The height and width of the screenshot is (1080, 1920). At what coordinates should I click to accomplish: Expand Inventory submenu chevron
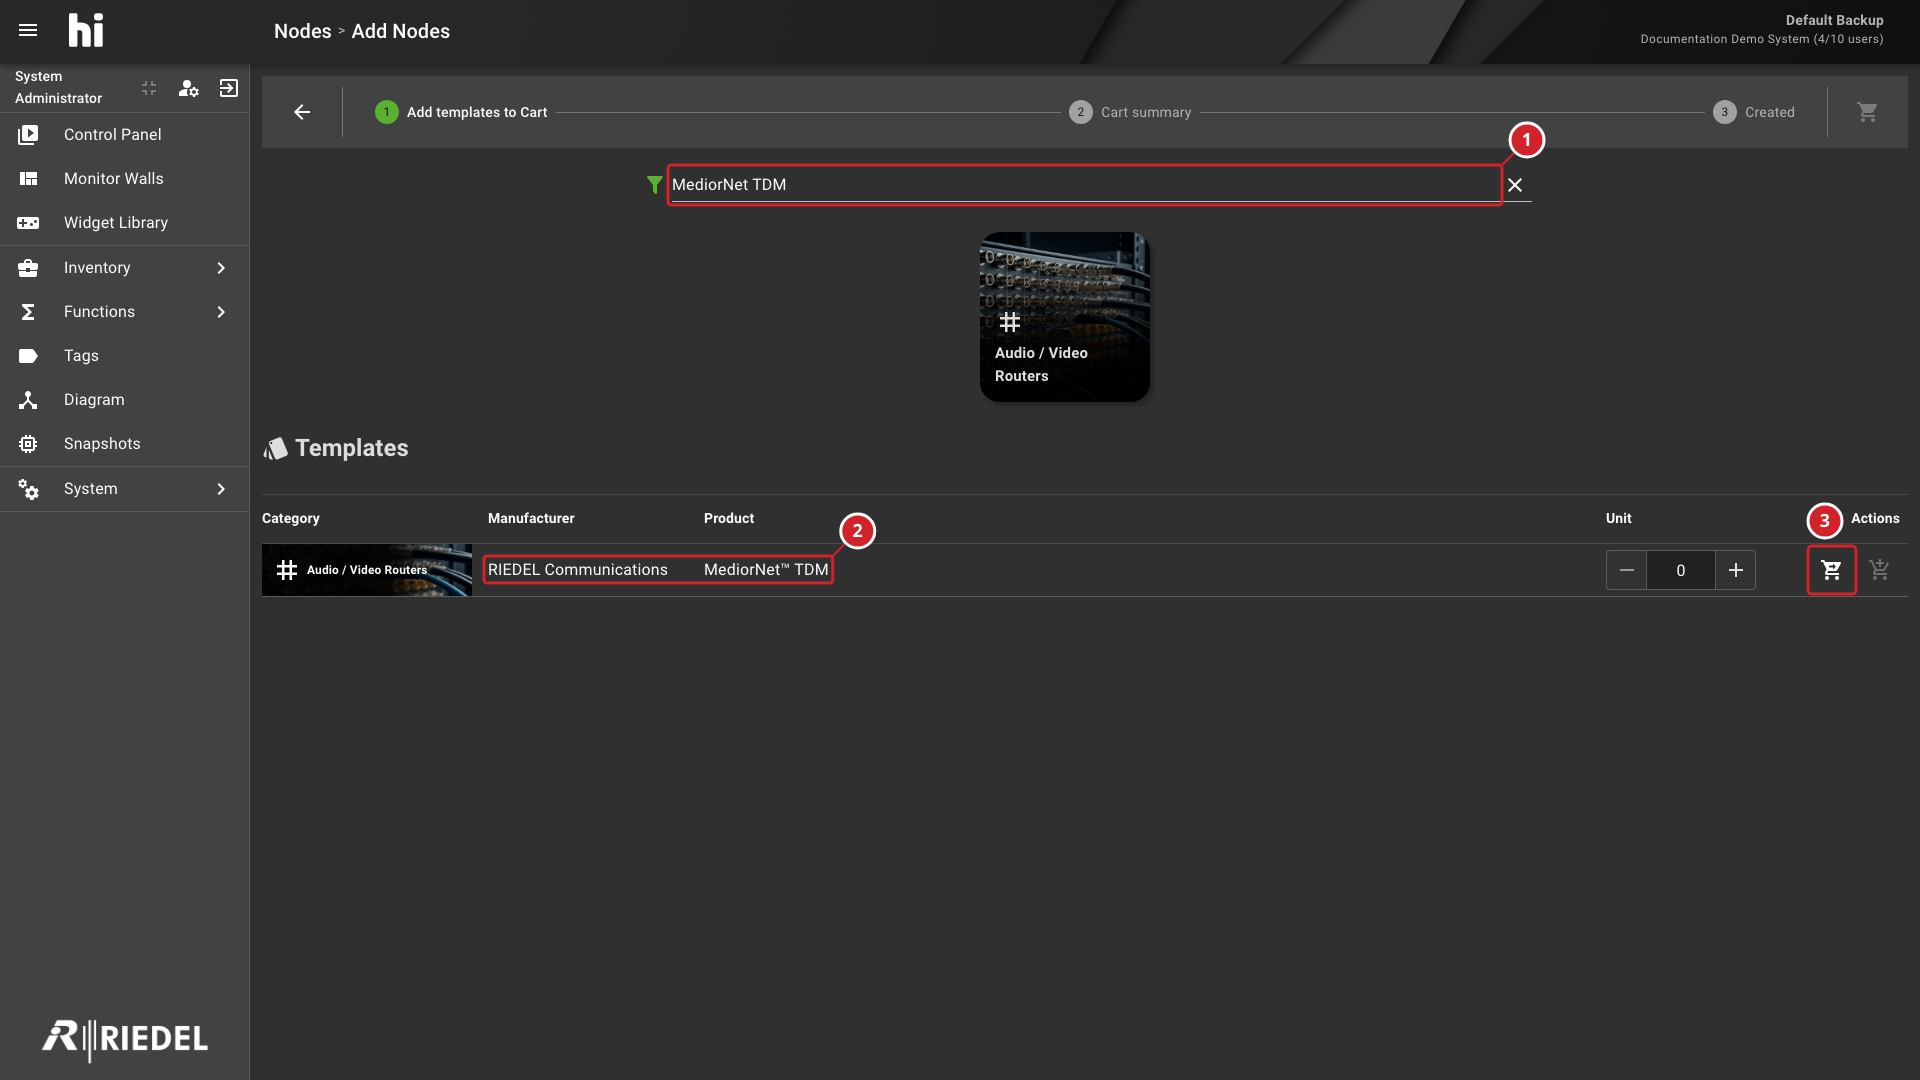221,268
